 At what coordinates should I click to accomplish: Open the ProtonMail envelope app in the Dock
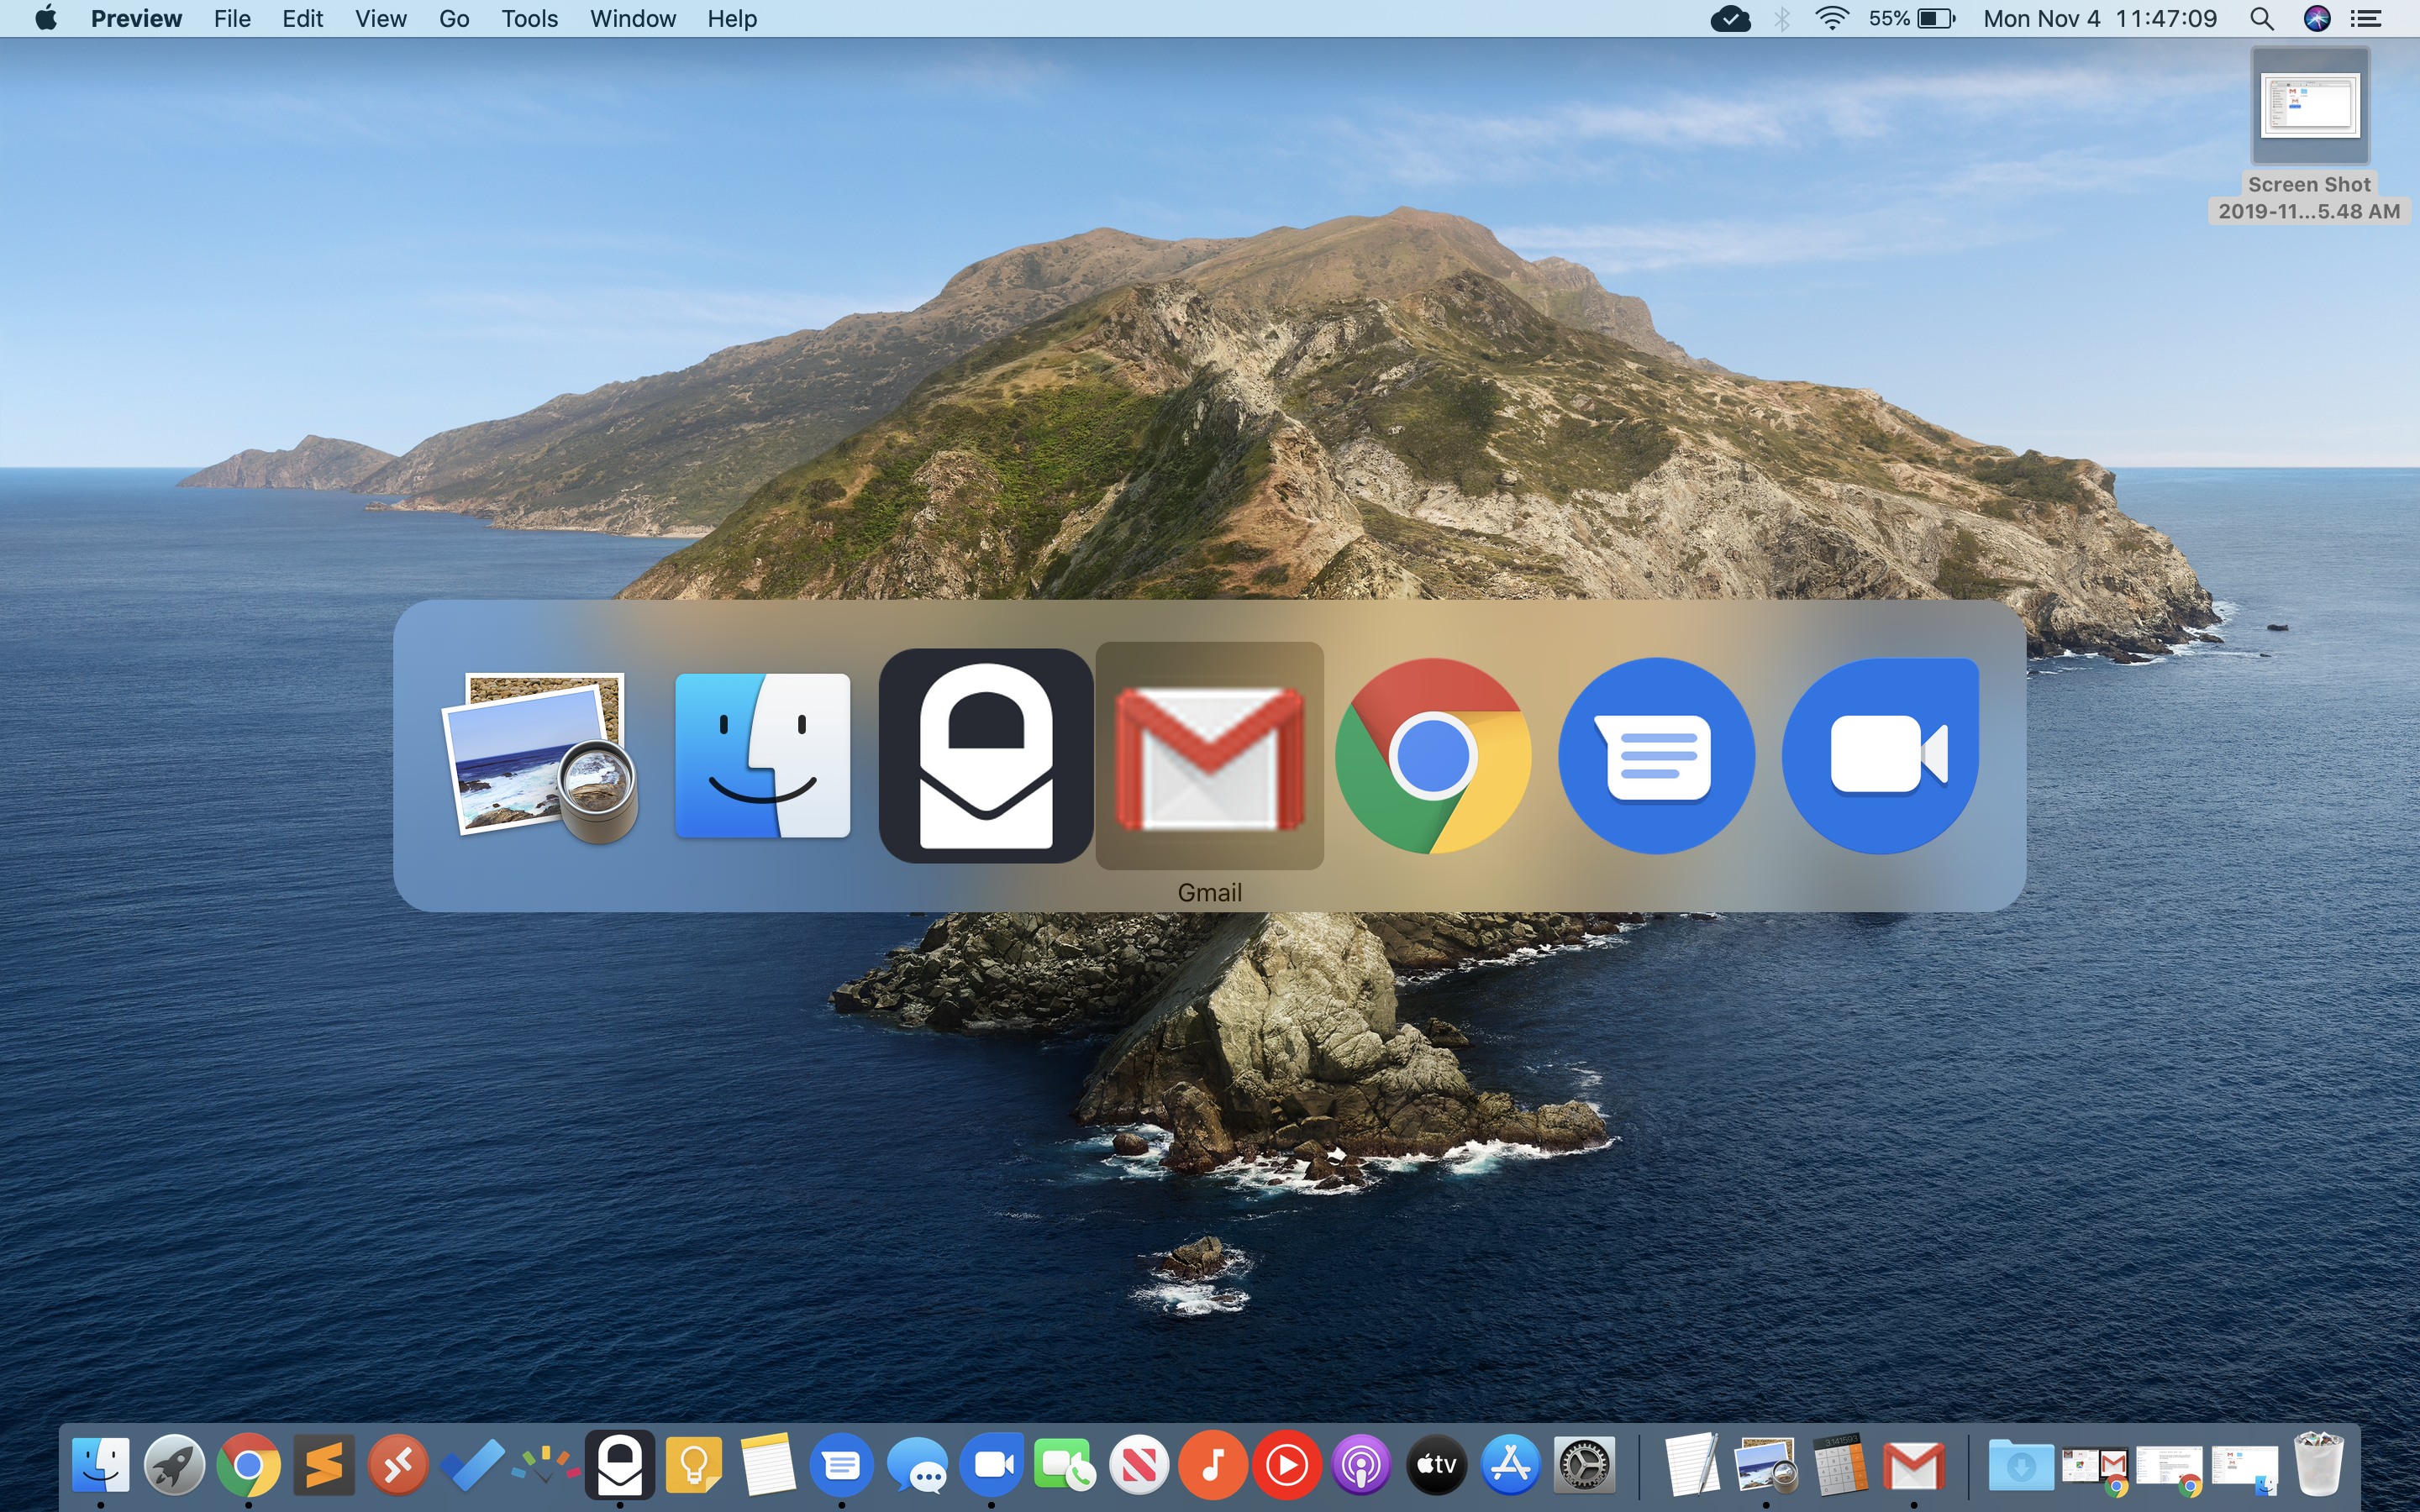pos(620,1466)
